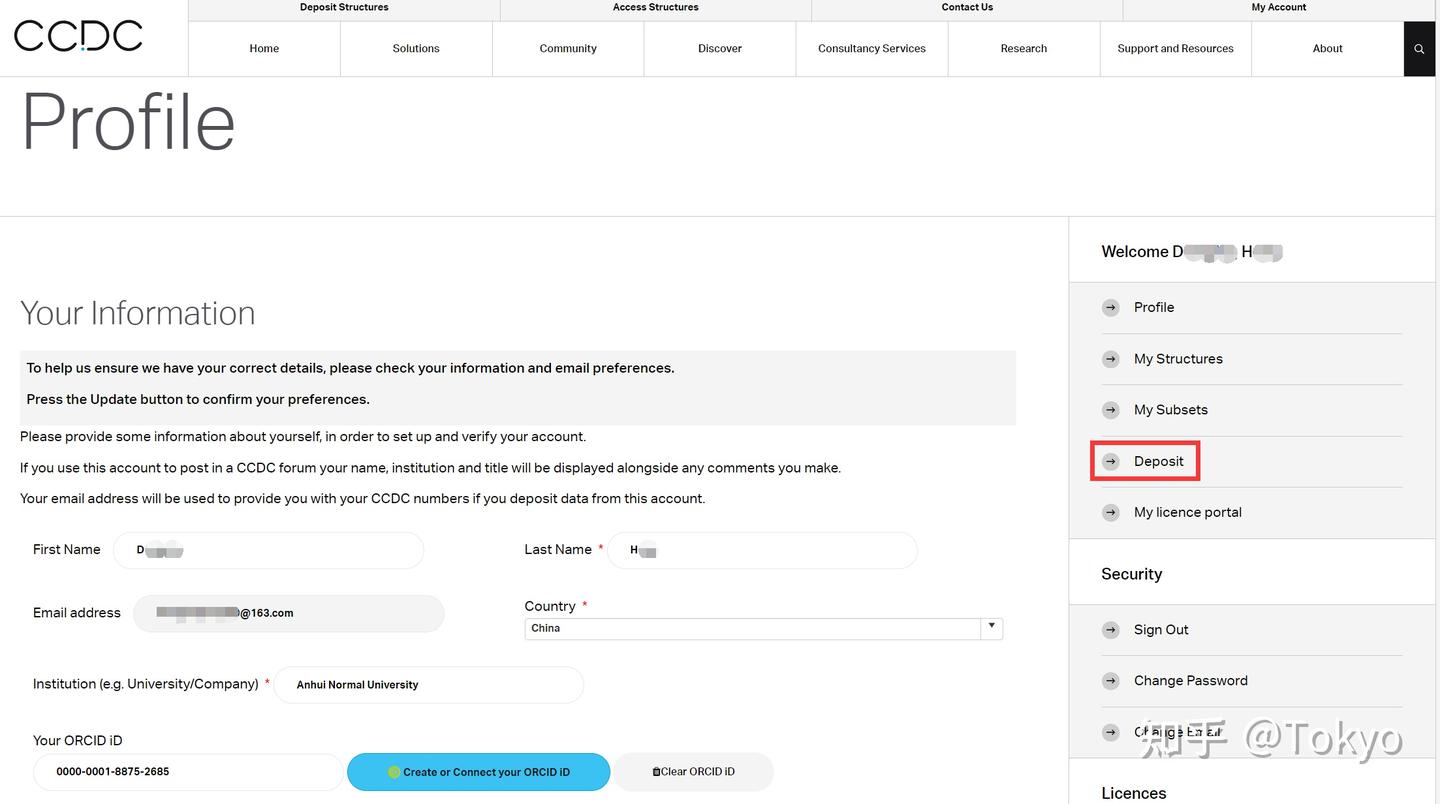Open the Change Password link
The width and height of the screenshot is (1440, 804).
coord(1190,681)
